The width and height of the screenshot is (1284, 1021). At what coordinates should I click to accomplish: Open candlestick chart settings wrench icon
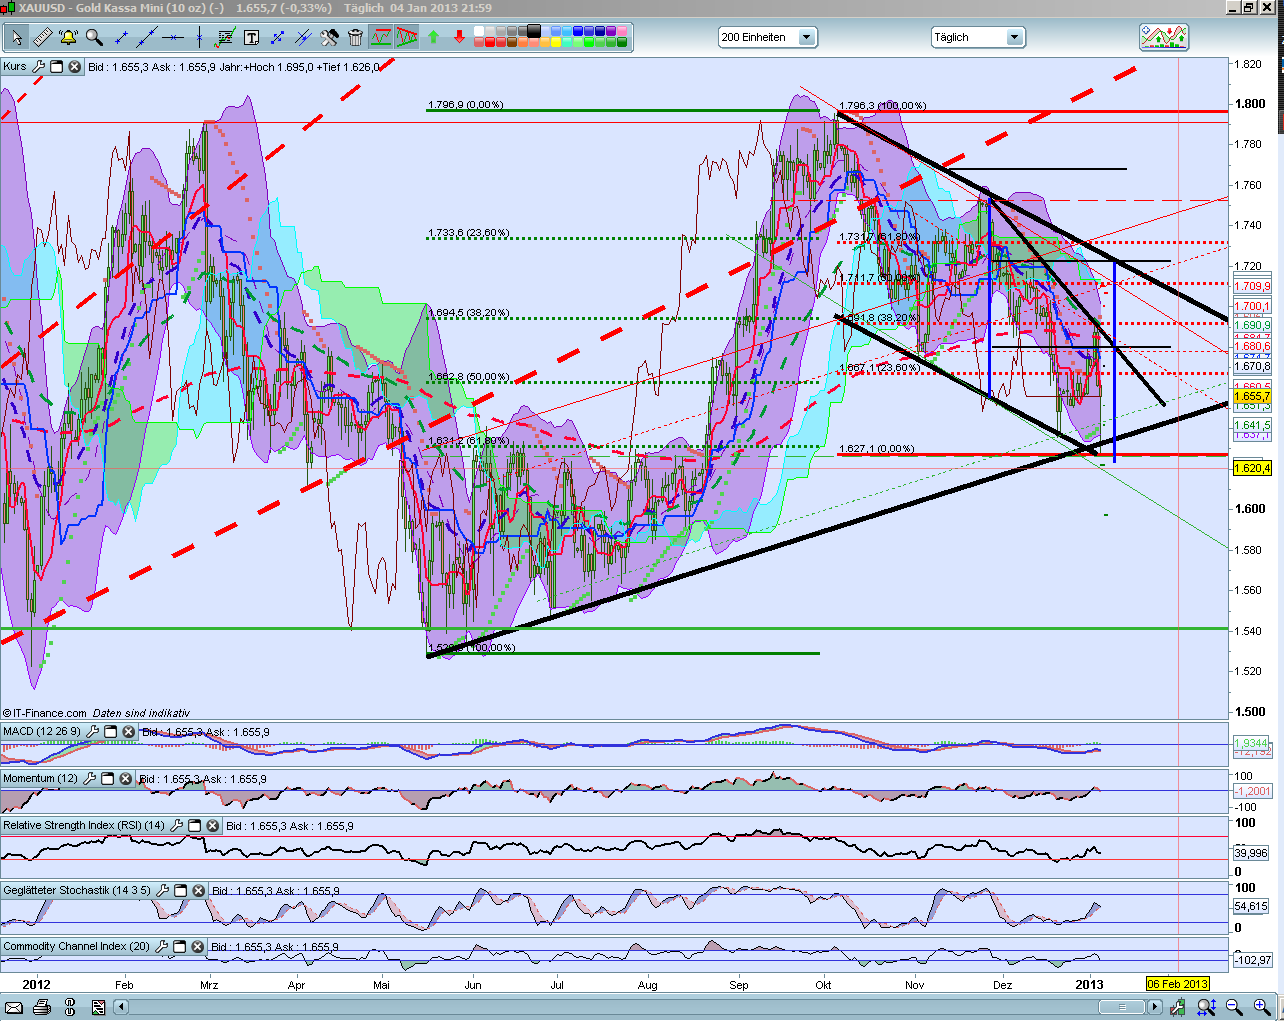[x=1180, y=1007]
